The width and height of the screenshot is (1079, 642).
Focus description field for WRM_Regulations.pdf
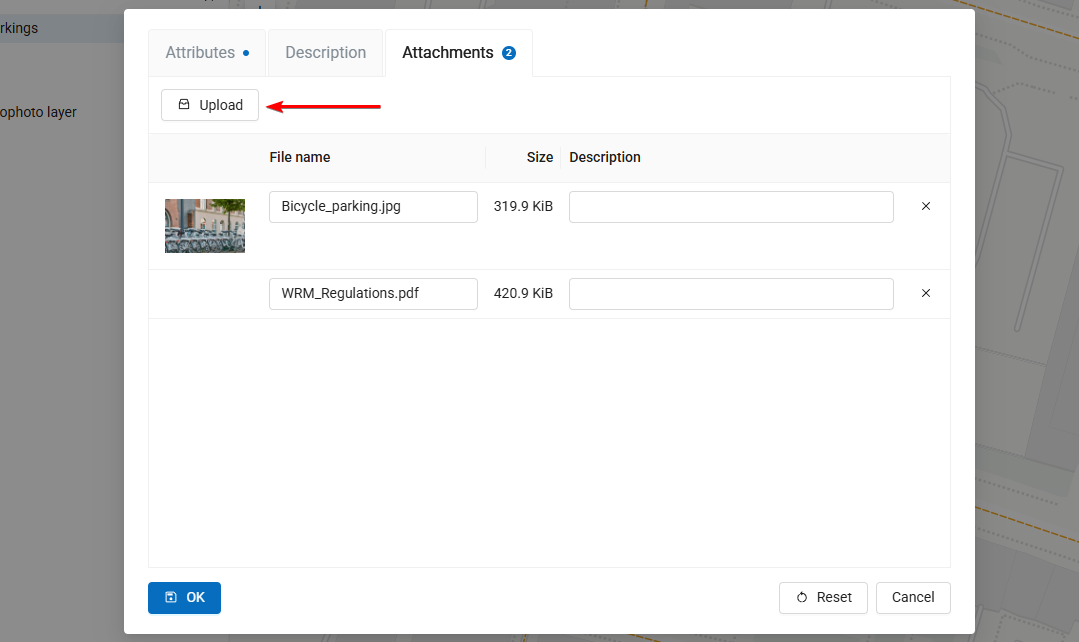point(731,294)
